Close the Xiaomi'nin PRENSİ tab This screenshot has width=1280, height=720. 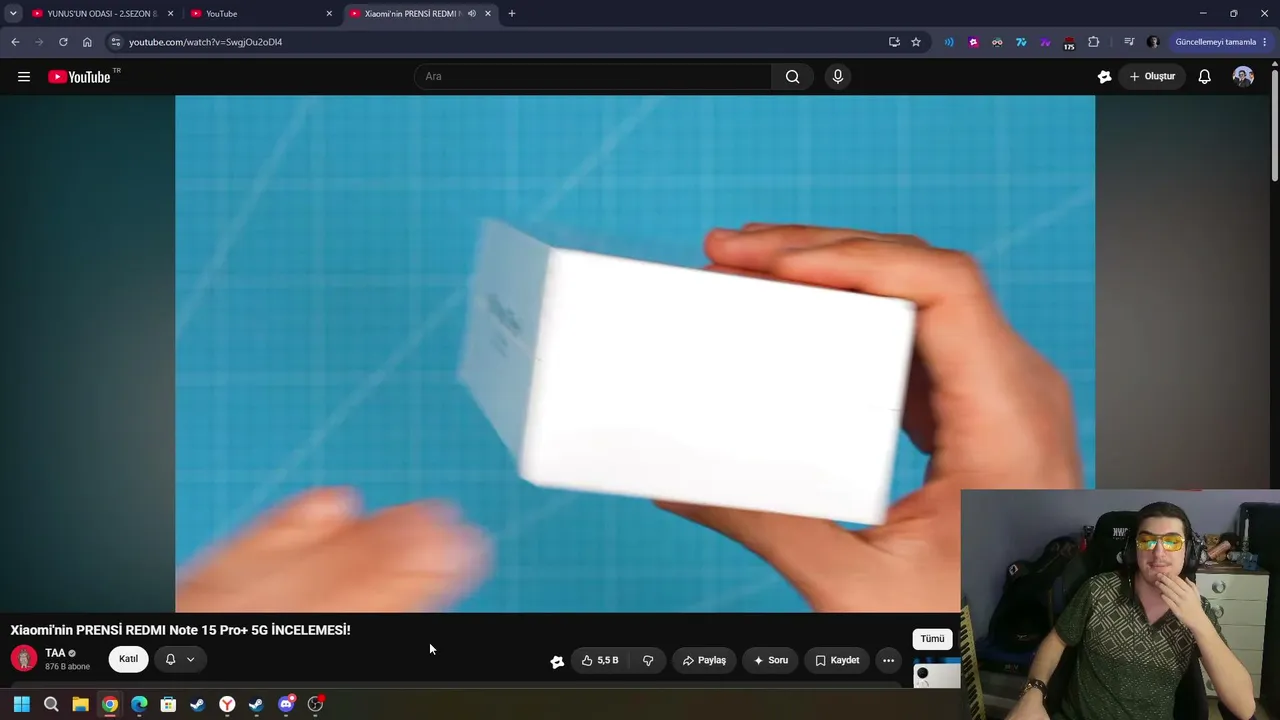pos(488,14)
